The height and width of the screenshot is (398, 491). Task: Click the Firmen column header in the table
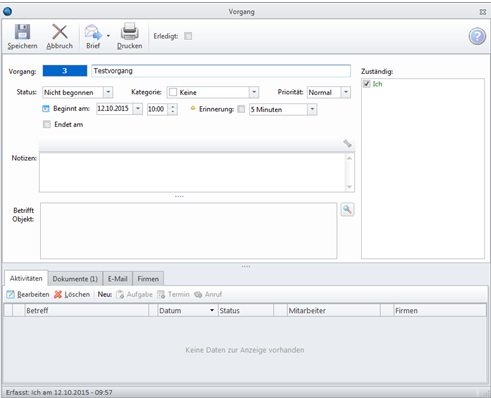pyautogui.click(x=440, y=311)
